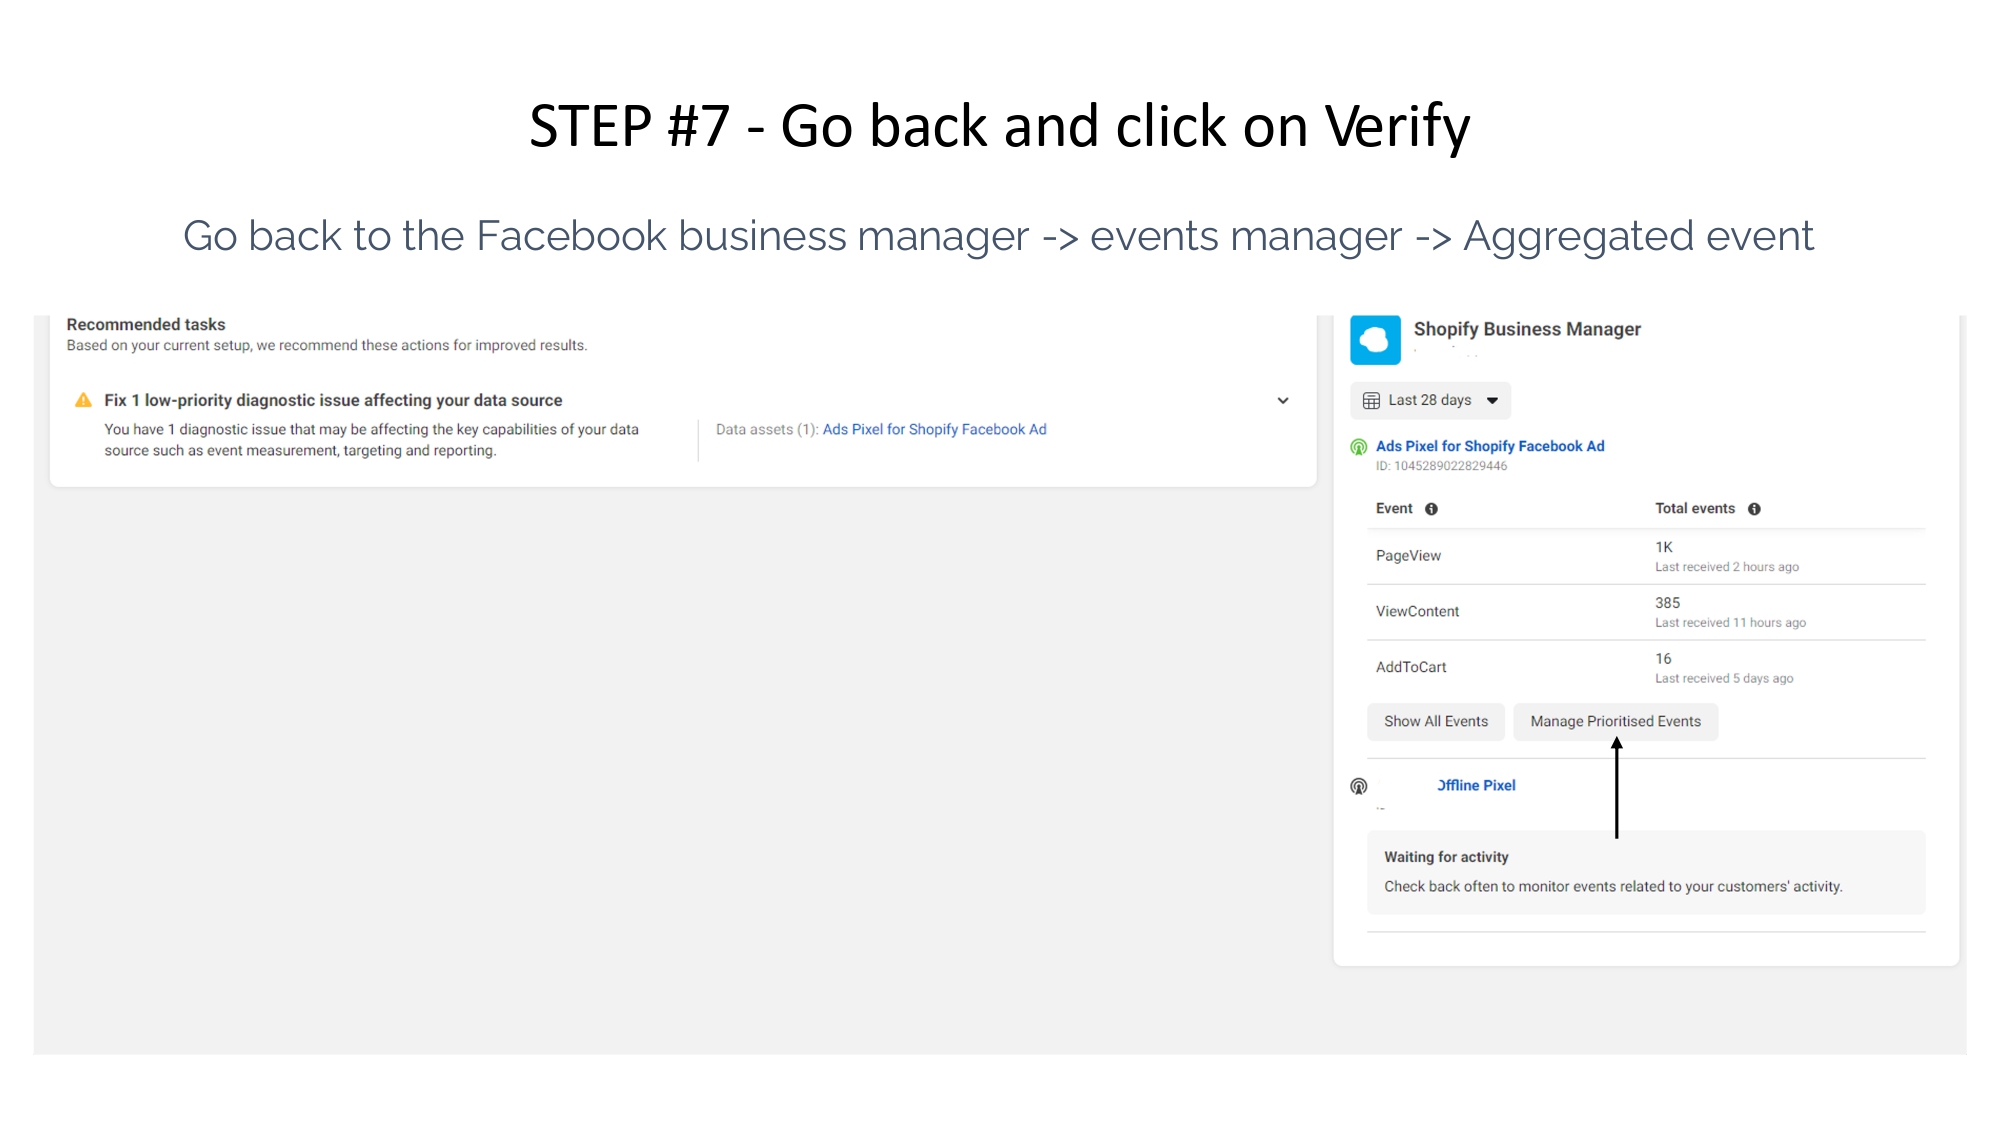Screen dimensions: 2000x1125
Task: Select the AddToCart event row
Action: (x=1646, y=668)
